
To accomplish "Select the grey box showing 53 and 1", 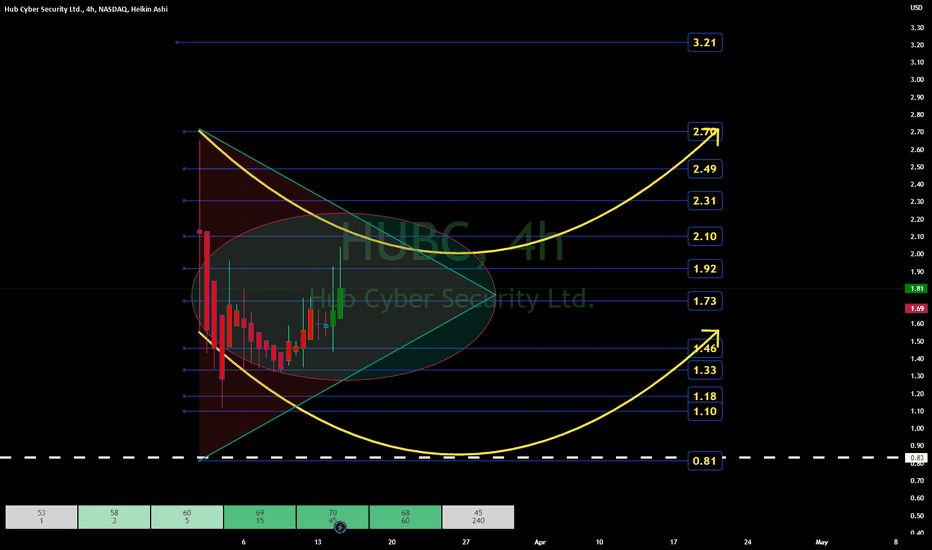I will click(x=41, y=517).
